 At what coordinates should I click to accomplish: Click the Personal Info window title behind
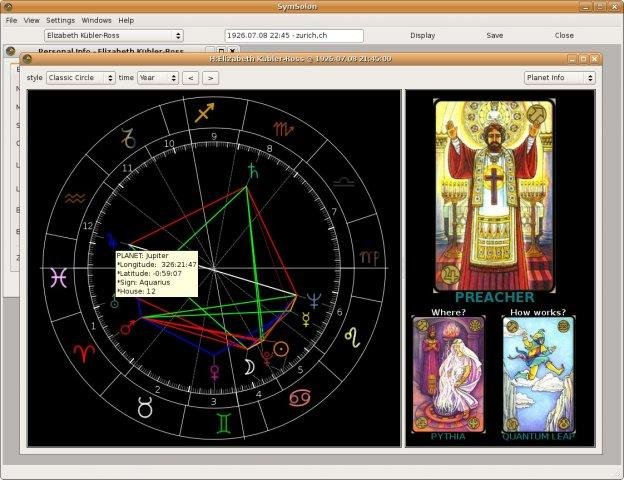coord(111,51)
